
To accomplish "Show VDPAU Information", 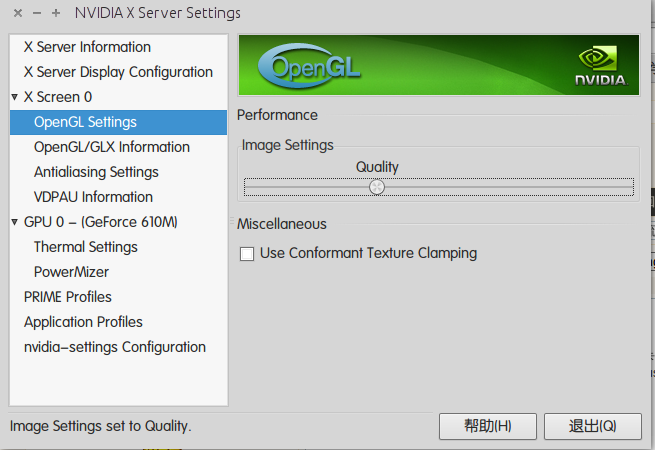I will click(x=93, y=197).
